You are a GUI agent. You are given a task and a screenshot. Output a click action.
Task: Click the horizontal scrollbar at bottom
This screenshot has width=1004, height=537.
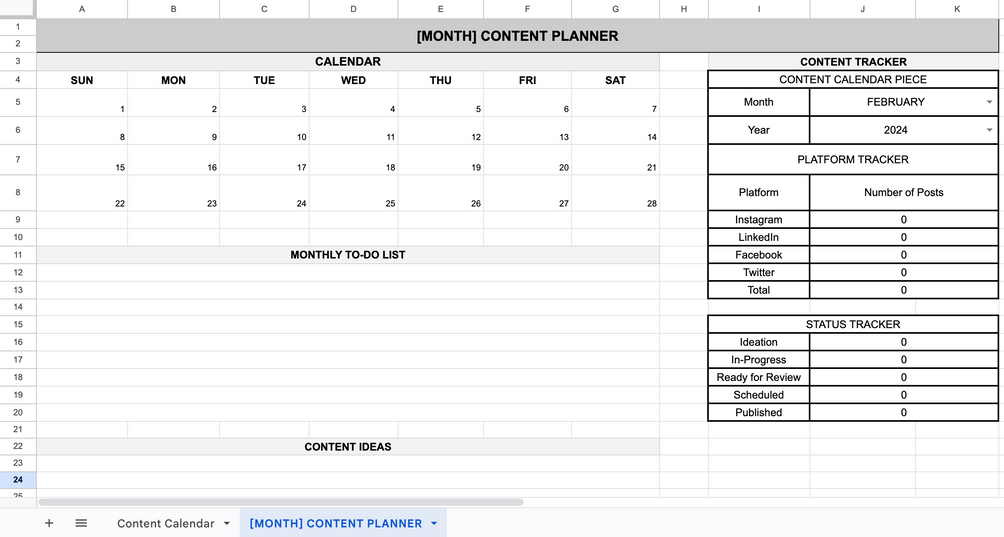[x=280, y=502]
